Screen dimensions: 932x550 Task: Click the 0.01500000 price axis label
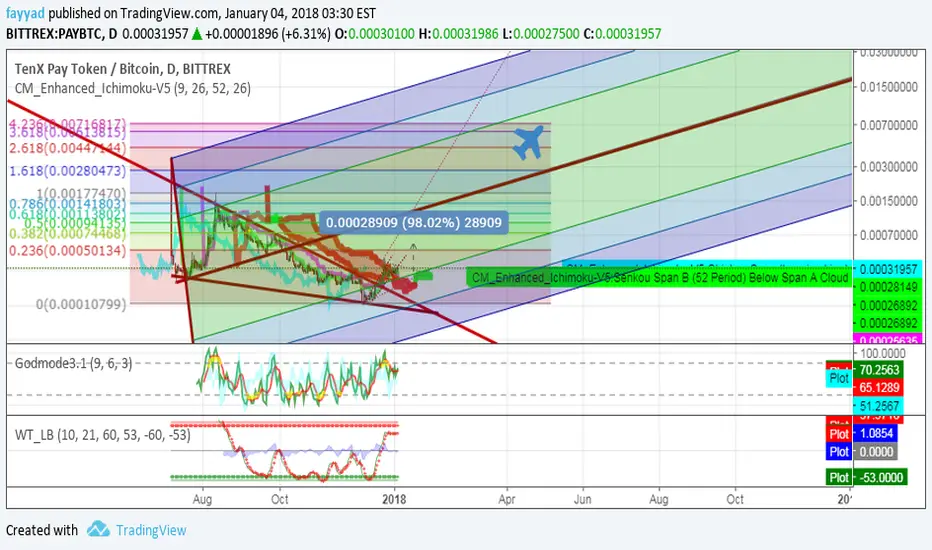888,87
